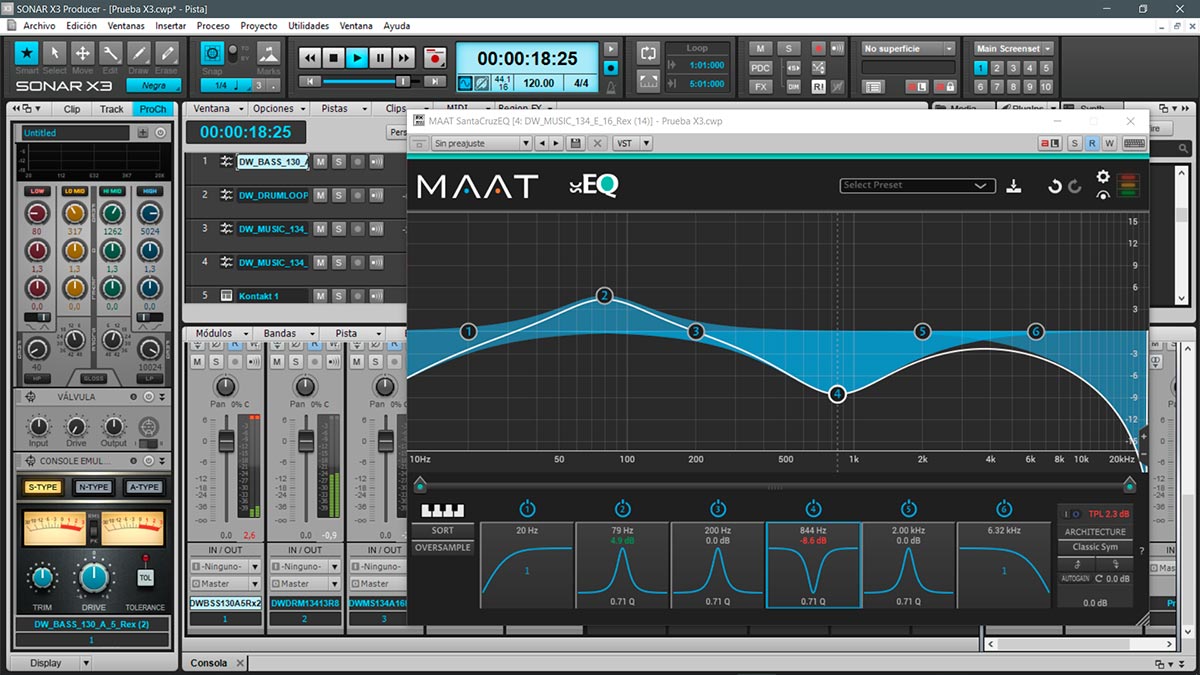This screenshot has width=1200, height=675.
Task: Redo the change in MAAT EQ
Action: coord(1075,186)
